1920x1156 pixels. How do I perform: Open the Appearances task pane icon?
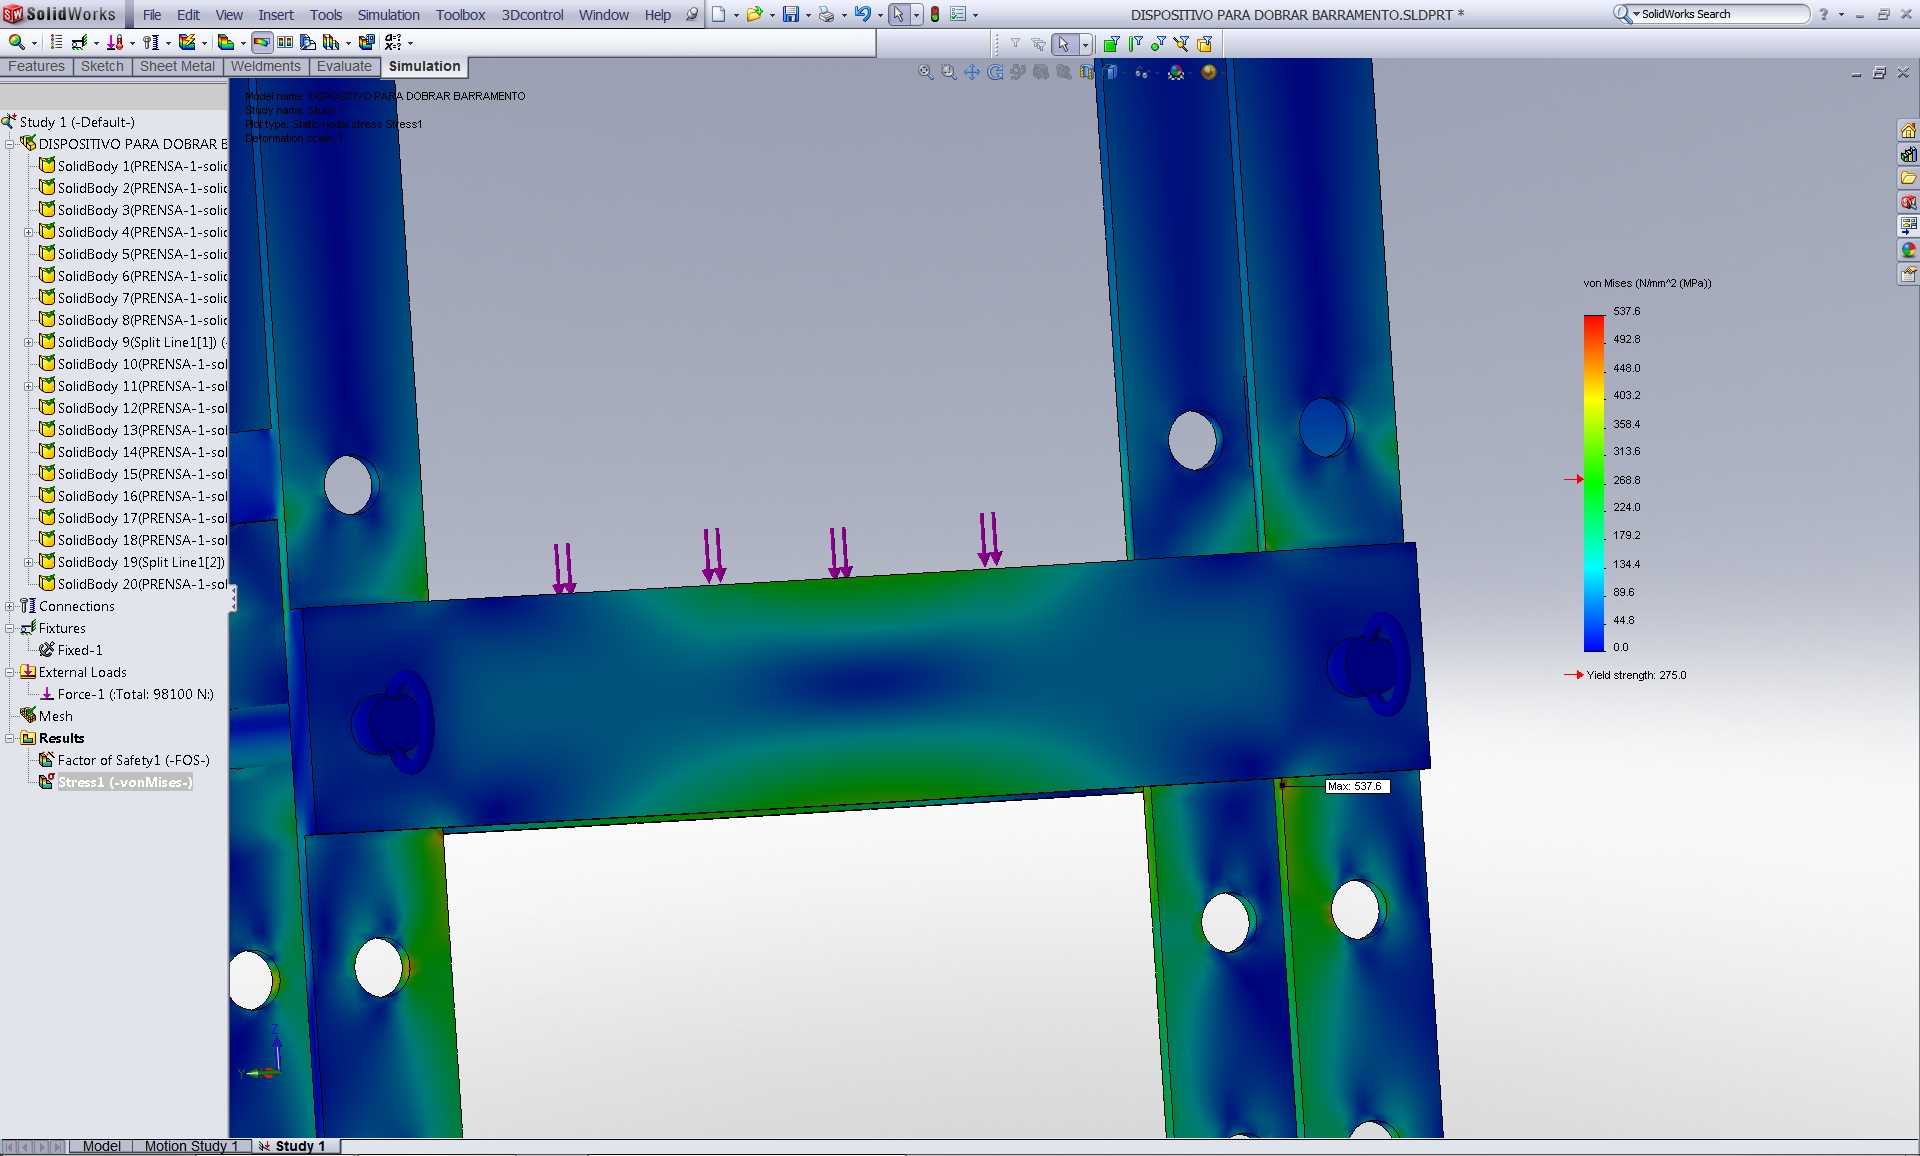(1908, 250)
